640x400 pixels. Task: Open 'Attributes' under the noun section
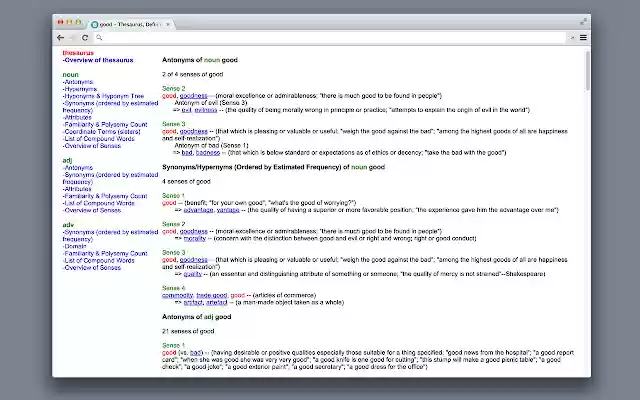[77, 118]
